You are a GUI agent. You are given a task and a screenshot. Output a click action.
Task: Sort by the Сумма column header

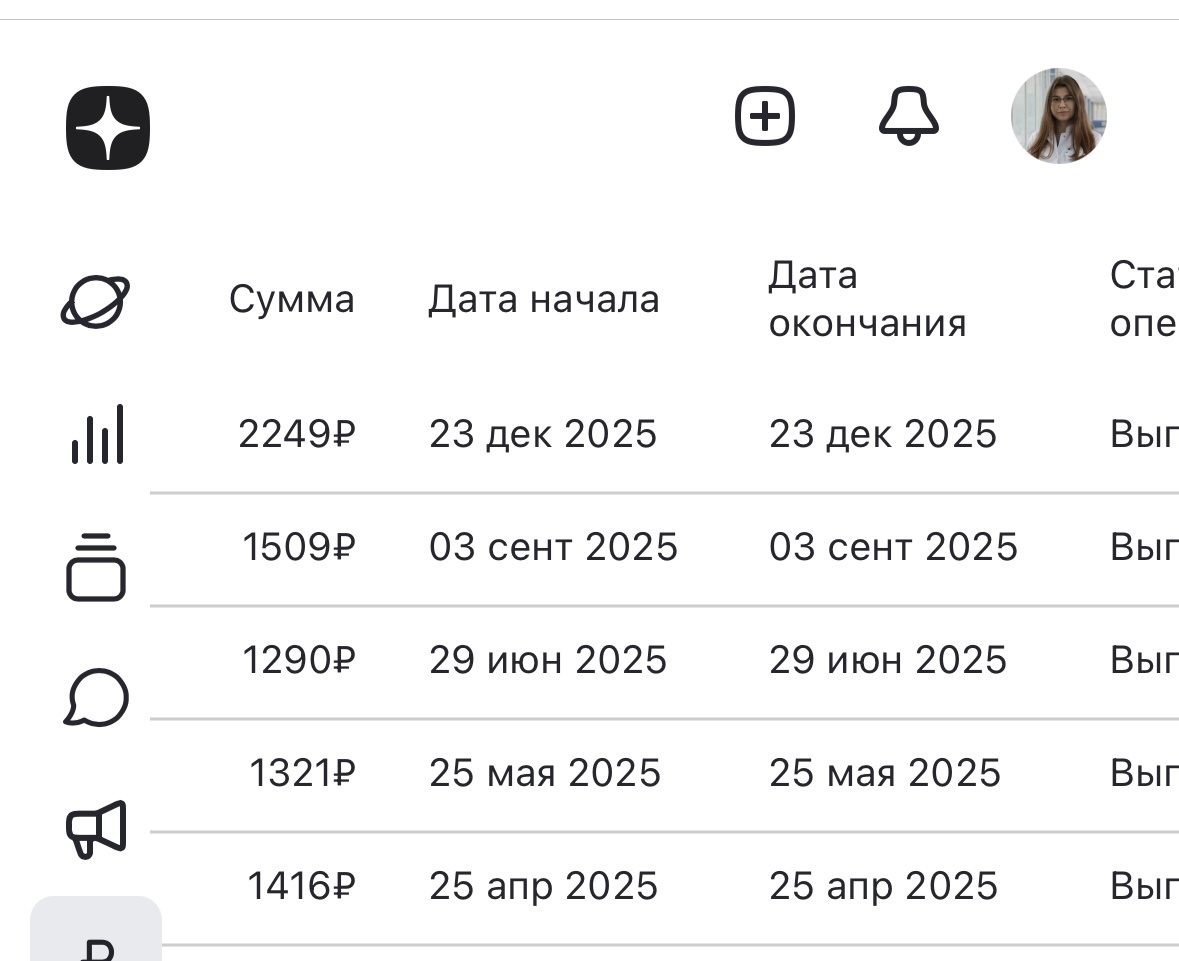point(292,298)
